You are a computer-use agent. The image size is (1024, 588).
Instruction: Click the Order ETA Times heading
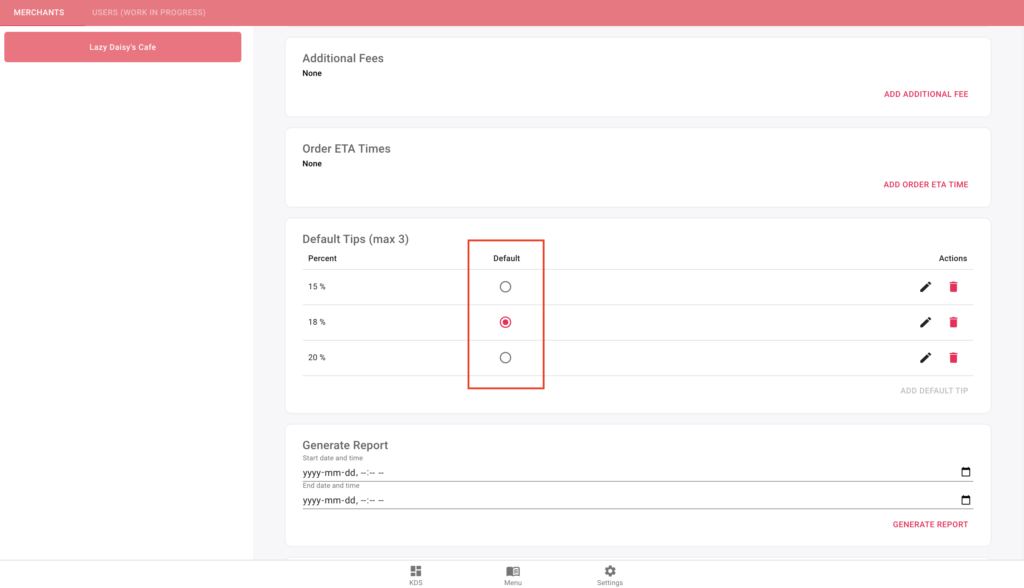[x=346, y=149]
